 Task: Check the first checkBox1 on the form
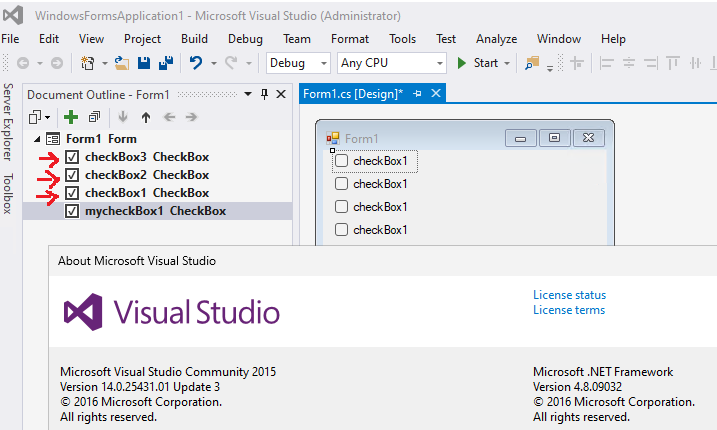click(x=341, y=161)
